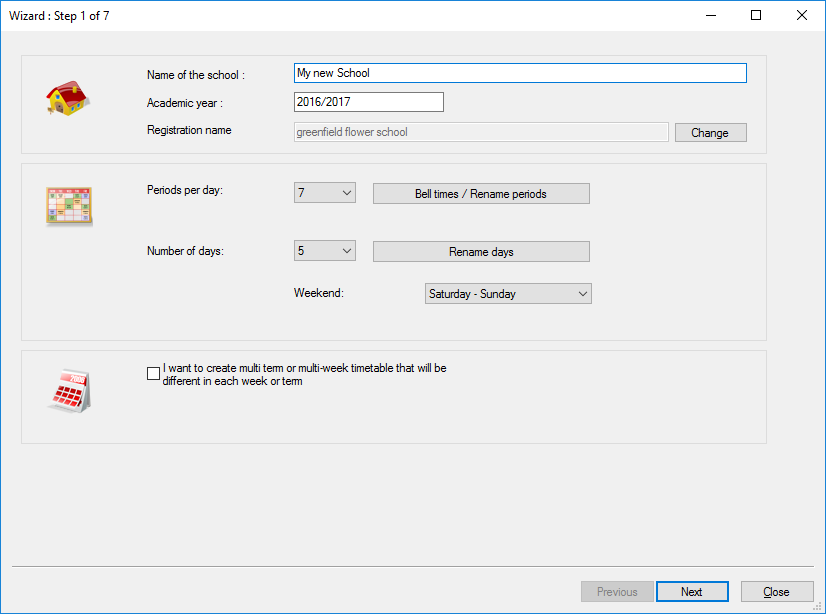
Task: Click the school house icon
Action: coord(67,99)
